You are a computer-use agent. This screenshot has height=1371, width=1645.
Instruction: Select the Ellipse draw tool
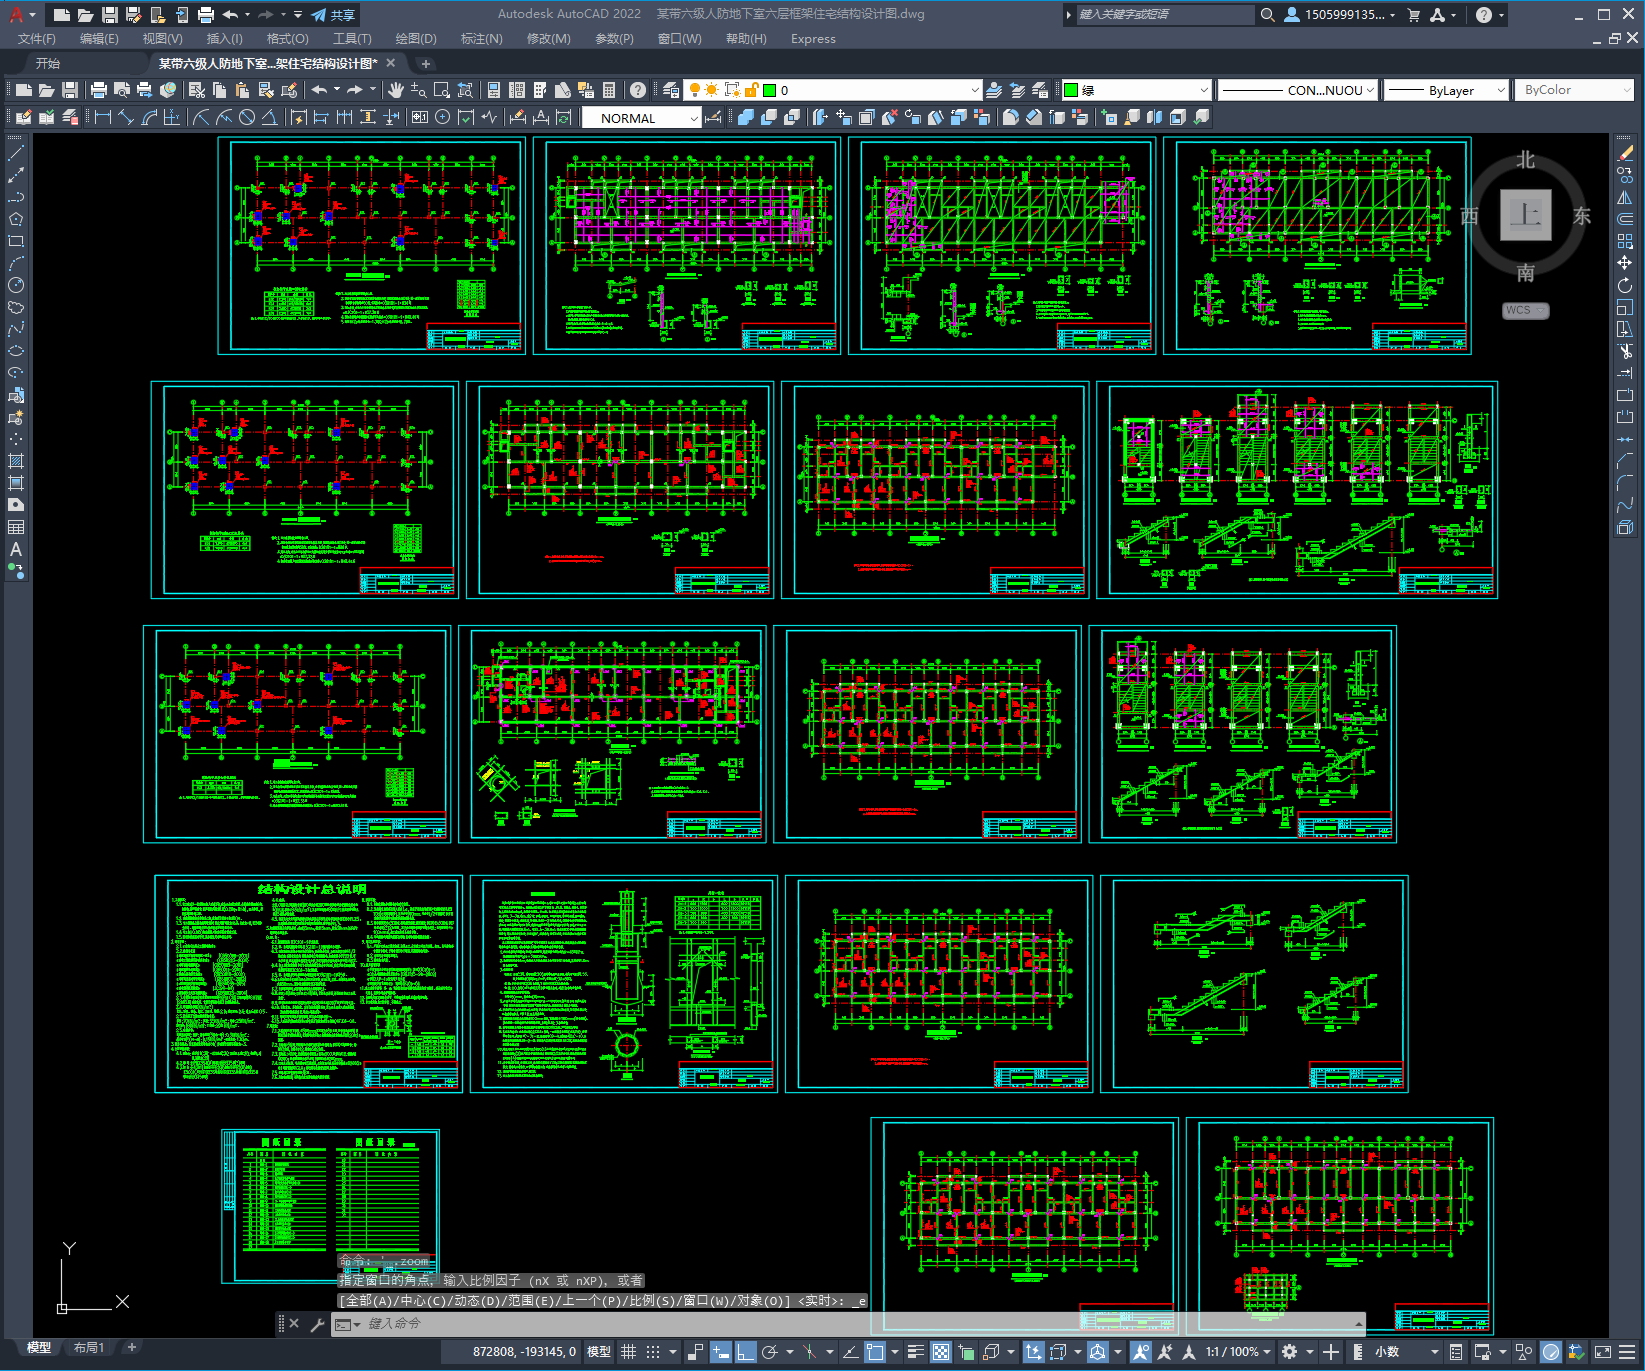(x=16, y=351)
